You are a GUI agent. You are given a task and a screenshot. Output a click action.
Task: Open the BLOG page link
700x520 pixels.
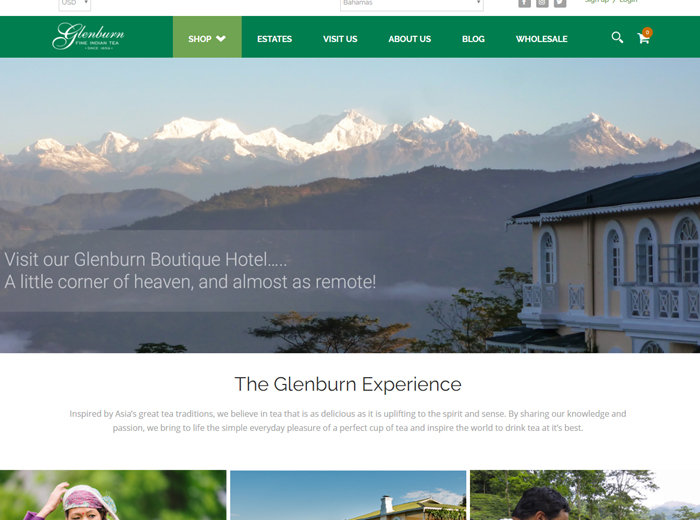pos(473,39)
